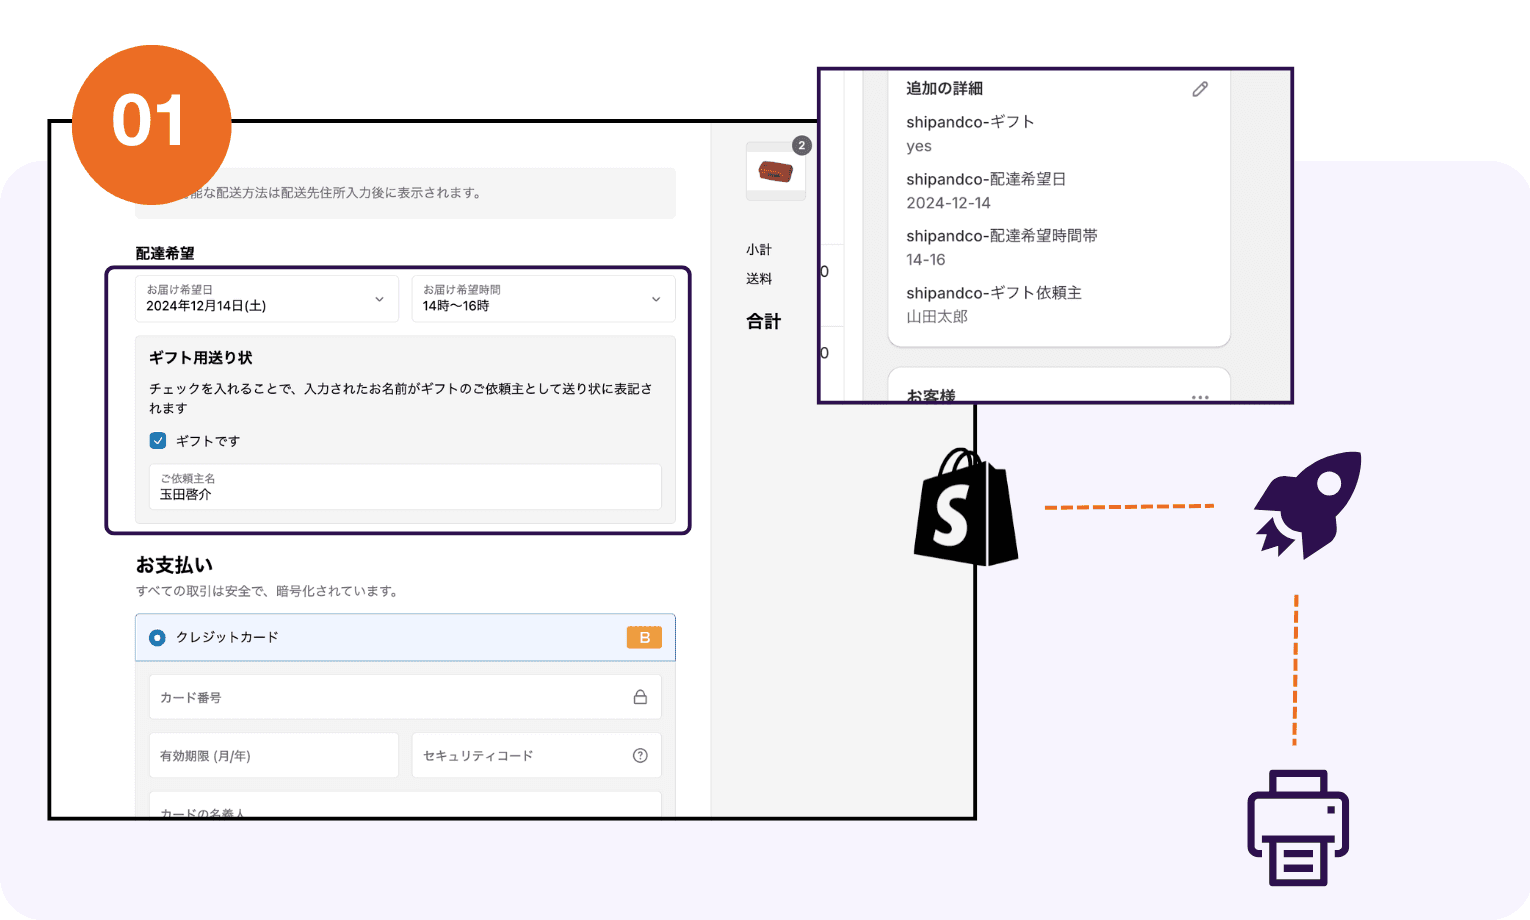The image size is (1530, 920).
Task: Click the セキュリティコード input field
Action: [x=520, y=755]
